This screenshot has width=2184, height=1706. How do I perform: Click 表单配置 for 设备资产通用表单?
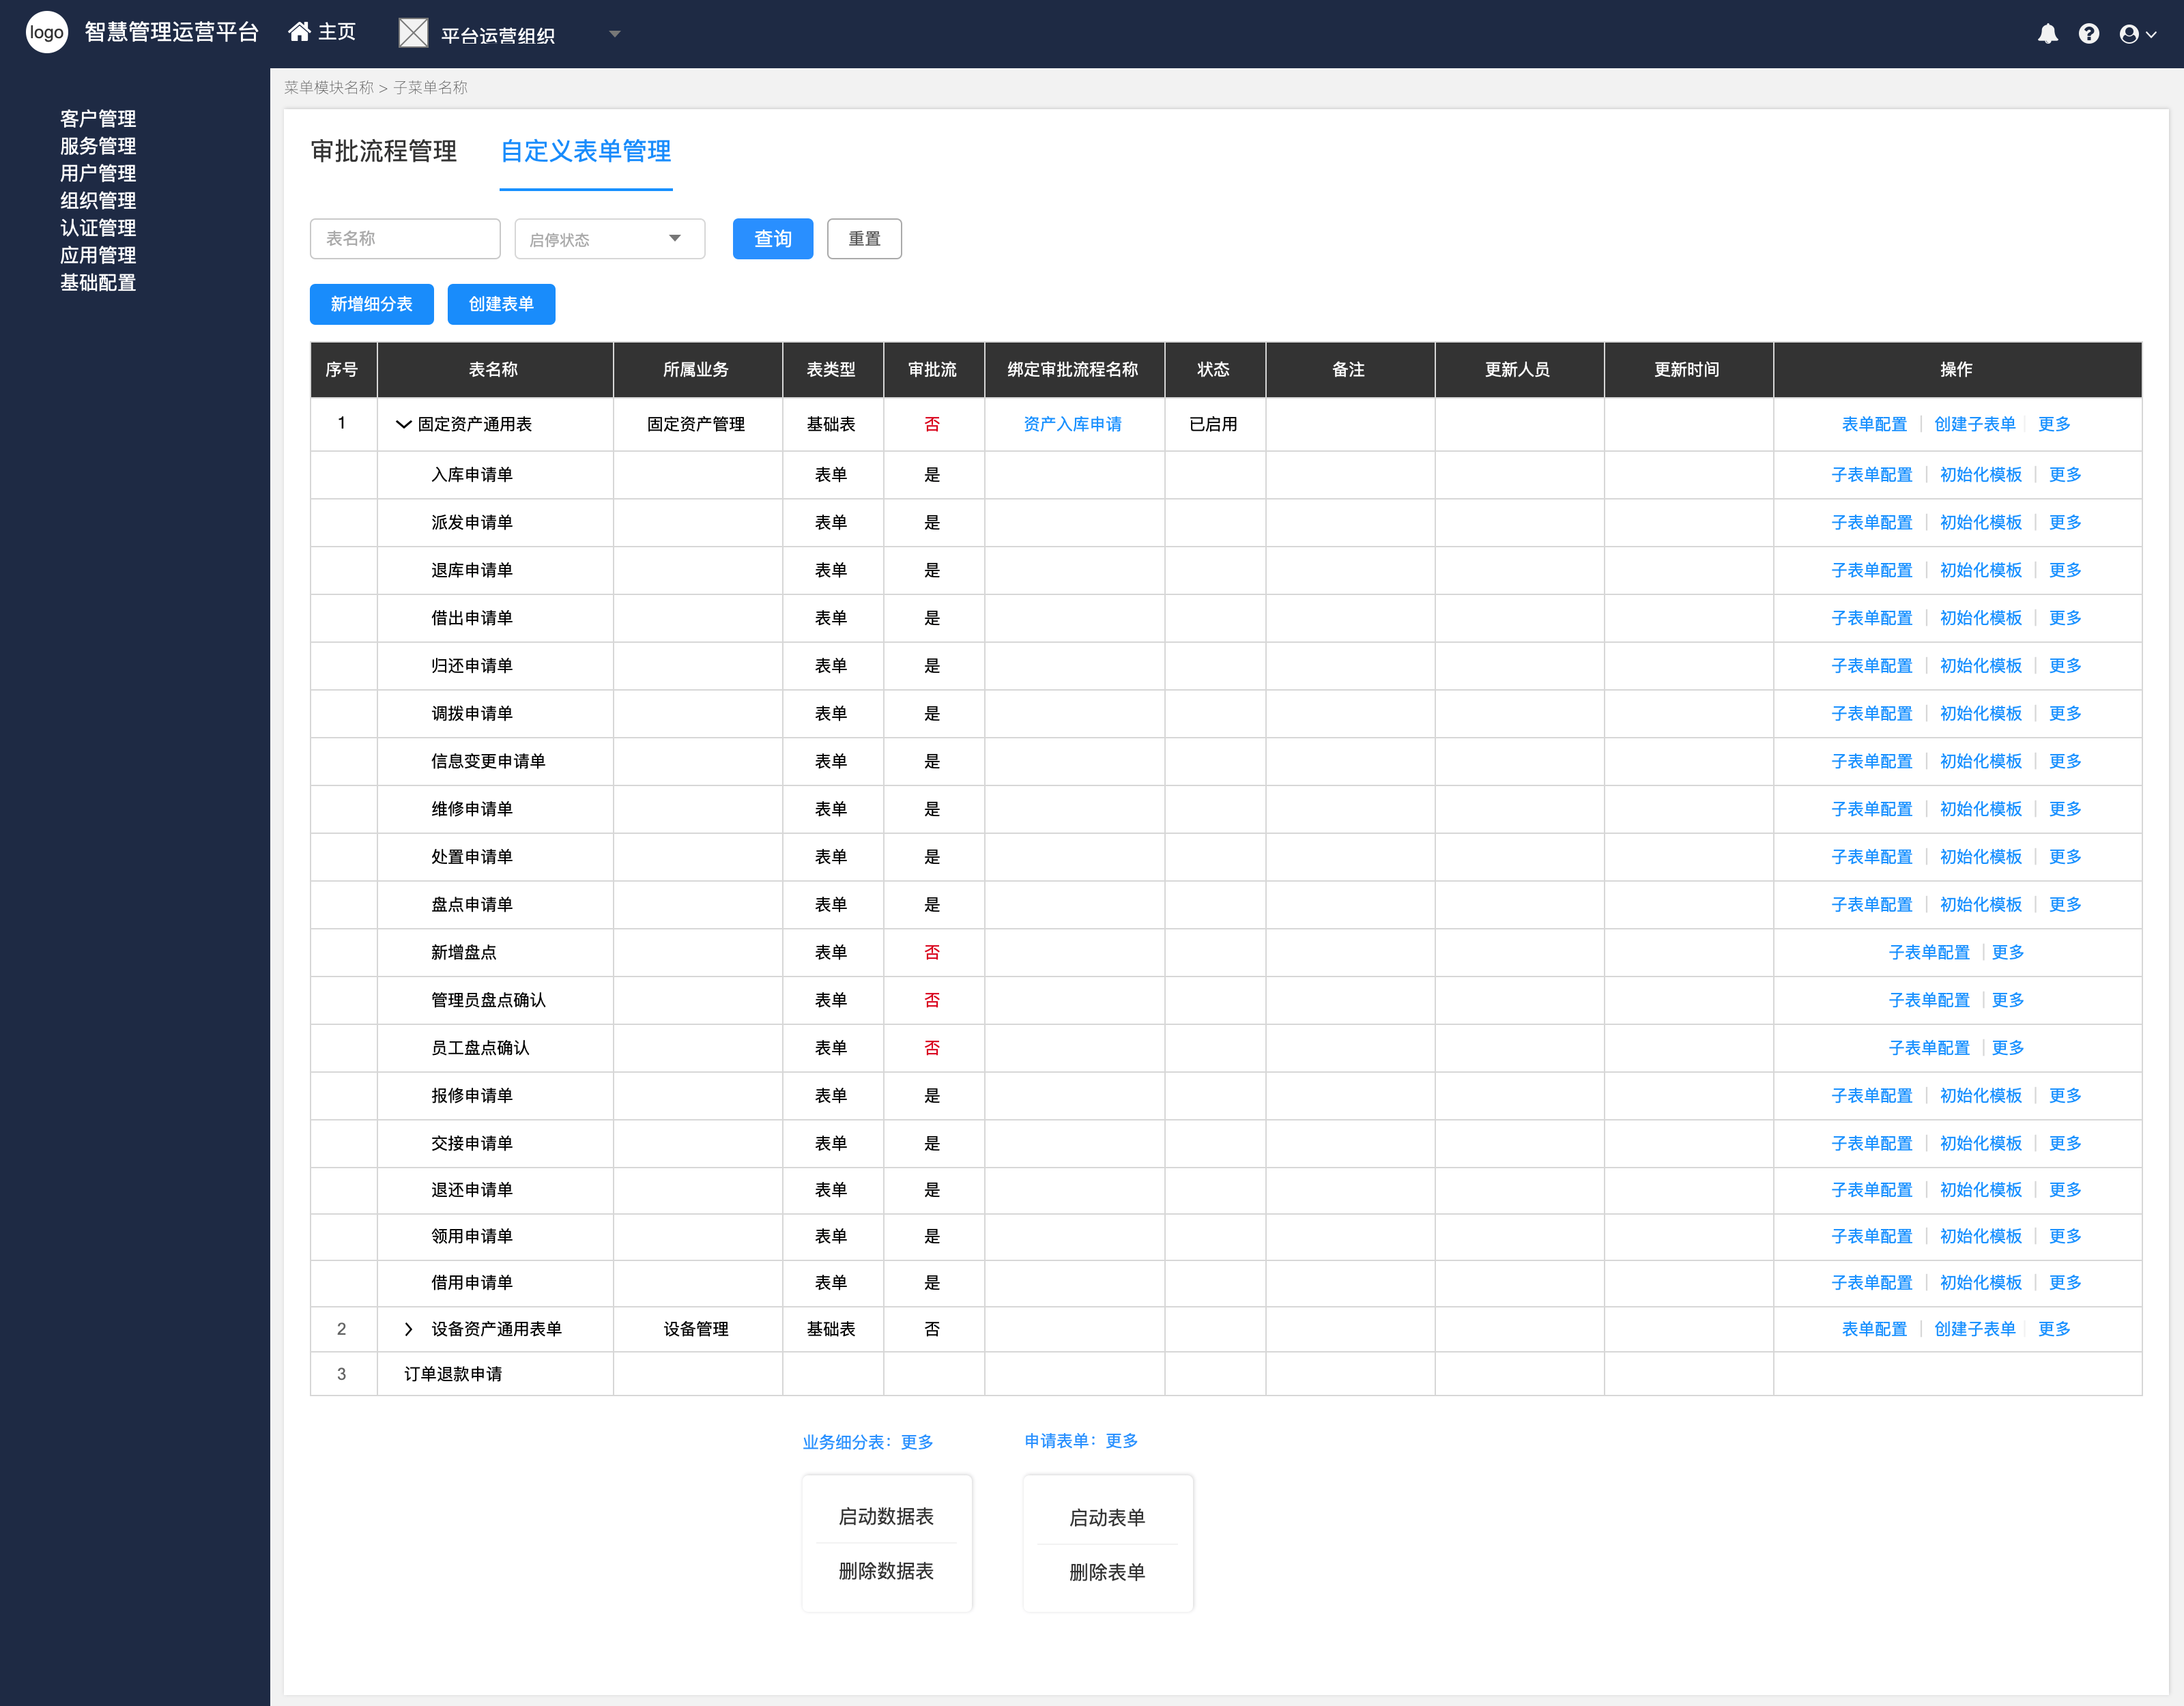(1874, 1329)
